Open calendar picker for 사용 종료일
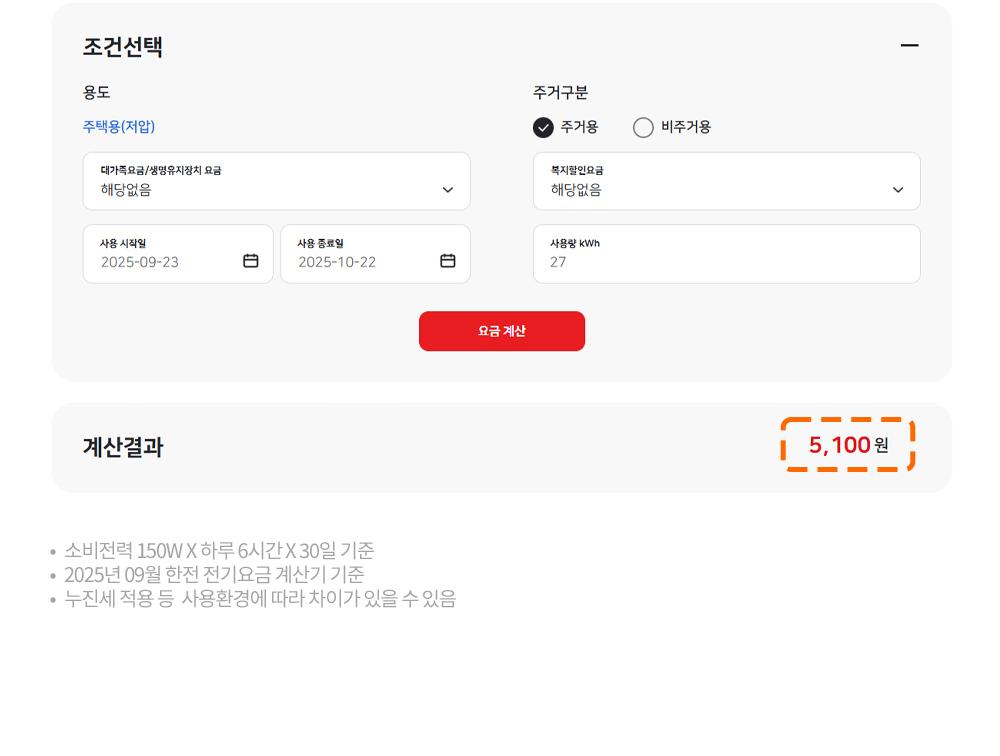The width and height of the screenshot is (1000, 756). click(x=448, y=261)
